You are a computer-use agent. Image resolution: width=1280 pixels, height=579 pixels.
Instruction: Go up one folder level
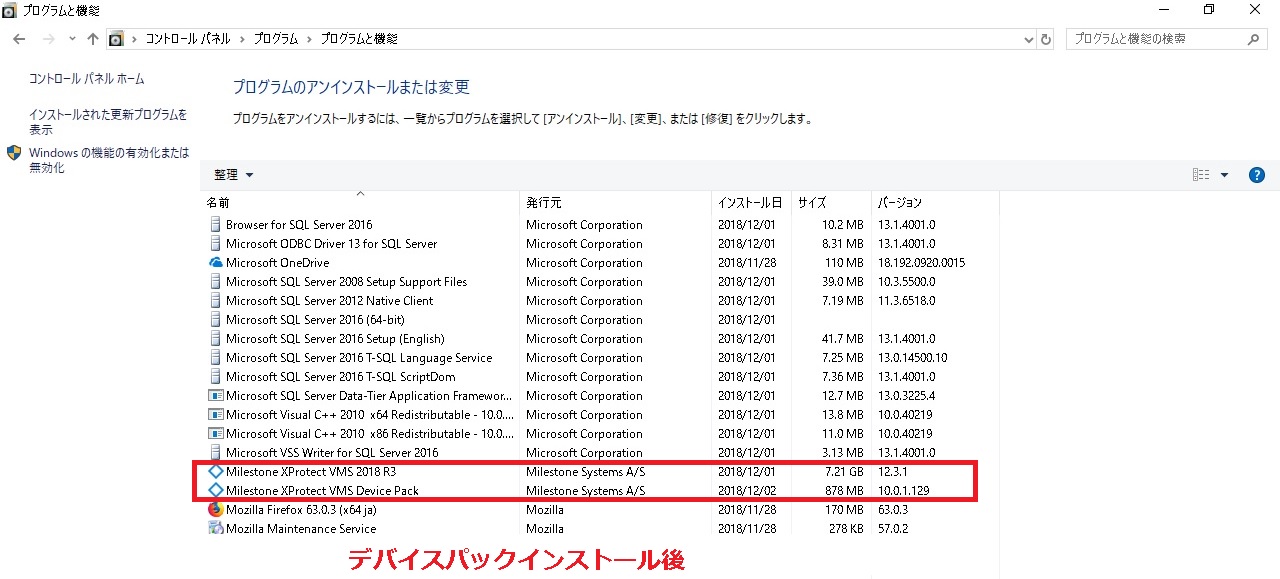[x=93, y=39]
